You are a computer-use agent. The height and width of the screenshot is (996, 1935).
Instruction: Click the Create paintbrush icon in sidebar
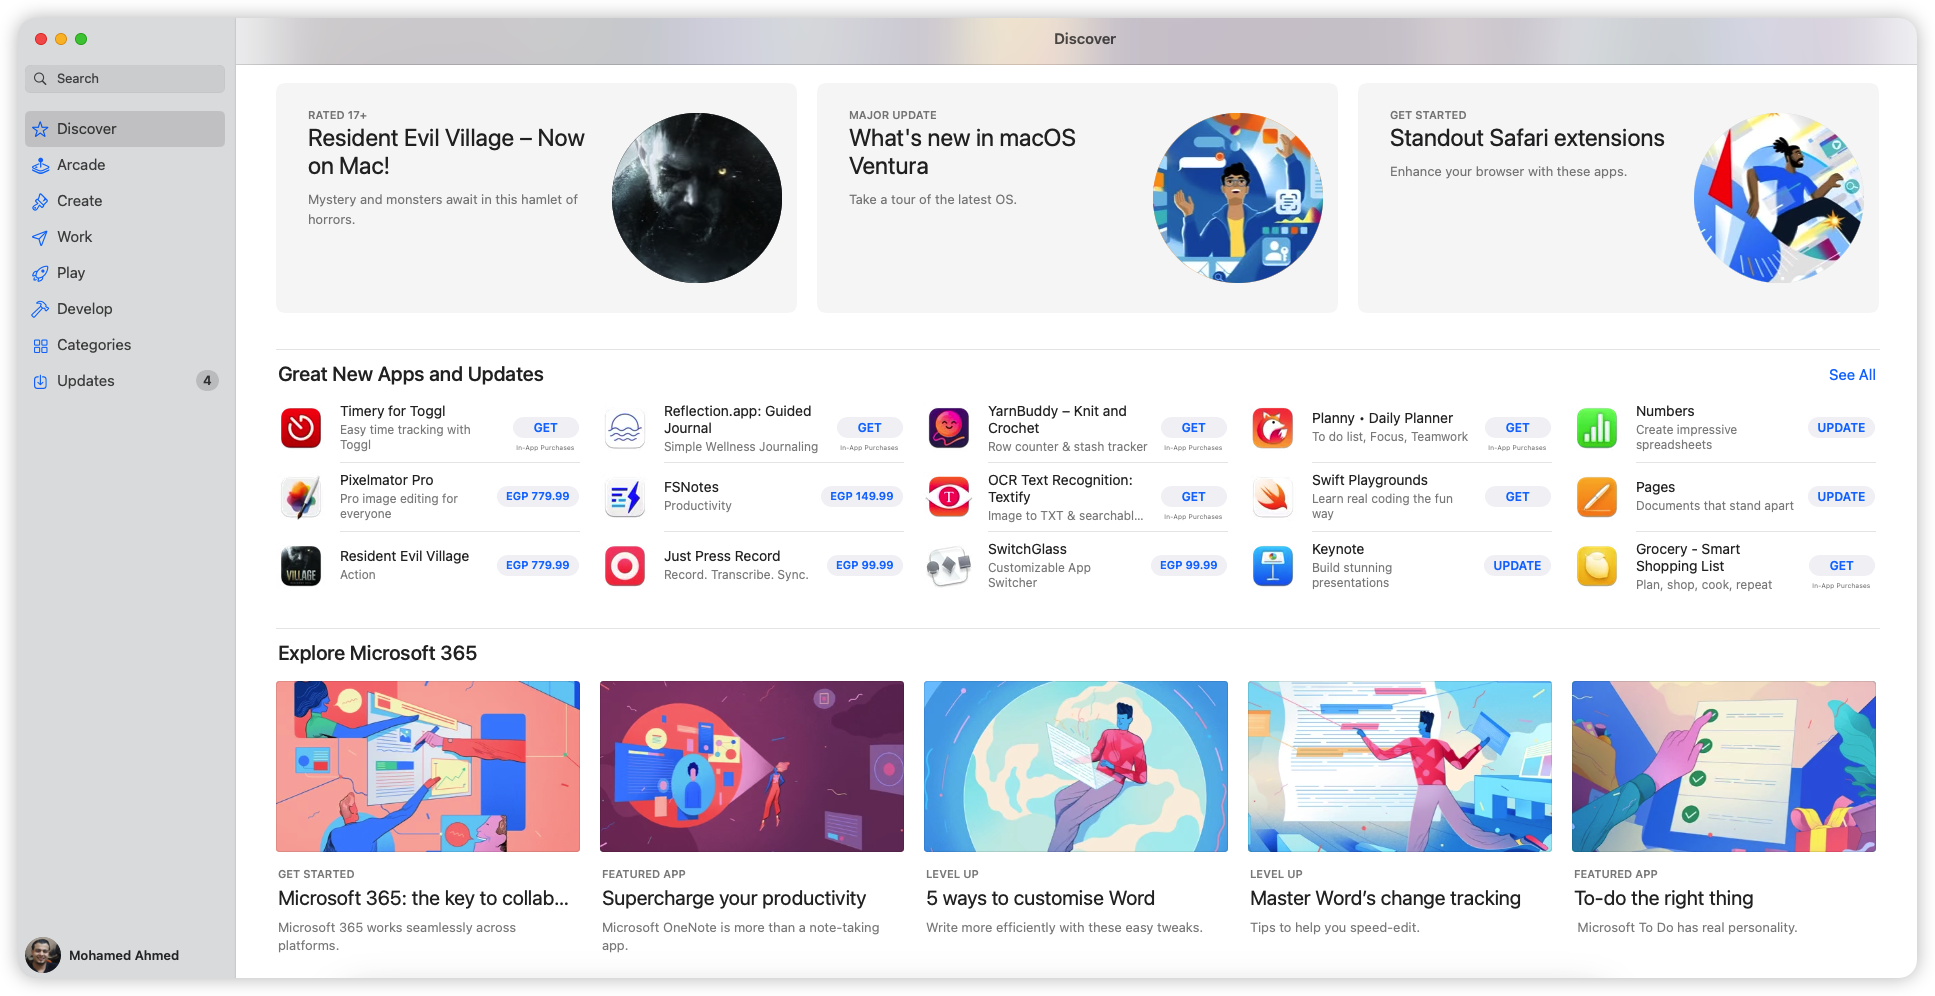40,201
